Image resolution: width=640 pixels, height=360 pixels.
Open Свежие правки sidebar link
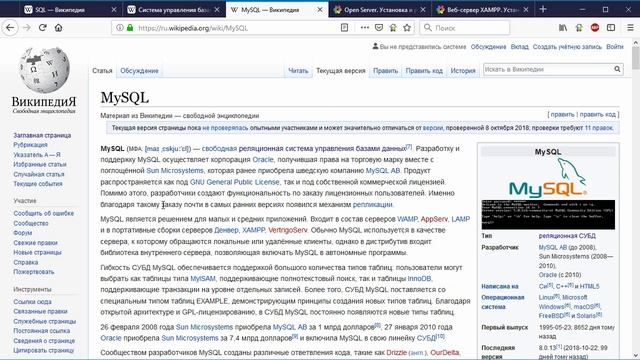point(35,243)
